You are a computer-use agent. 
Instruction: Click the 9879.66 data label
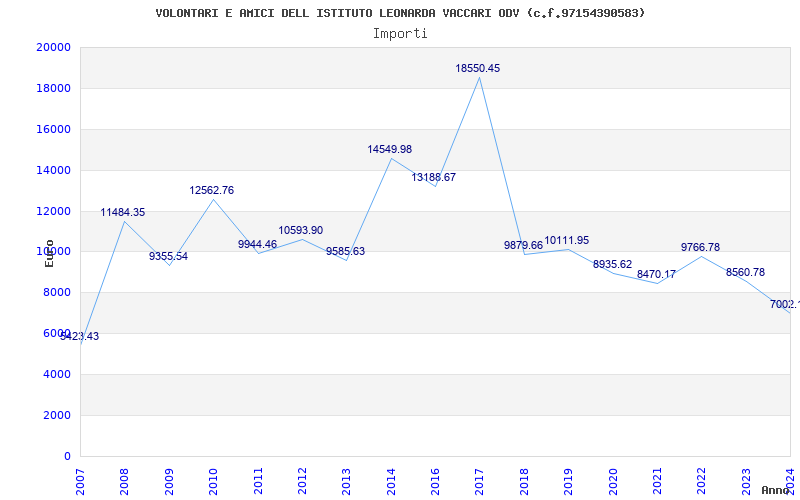click(x=523, y=245)
